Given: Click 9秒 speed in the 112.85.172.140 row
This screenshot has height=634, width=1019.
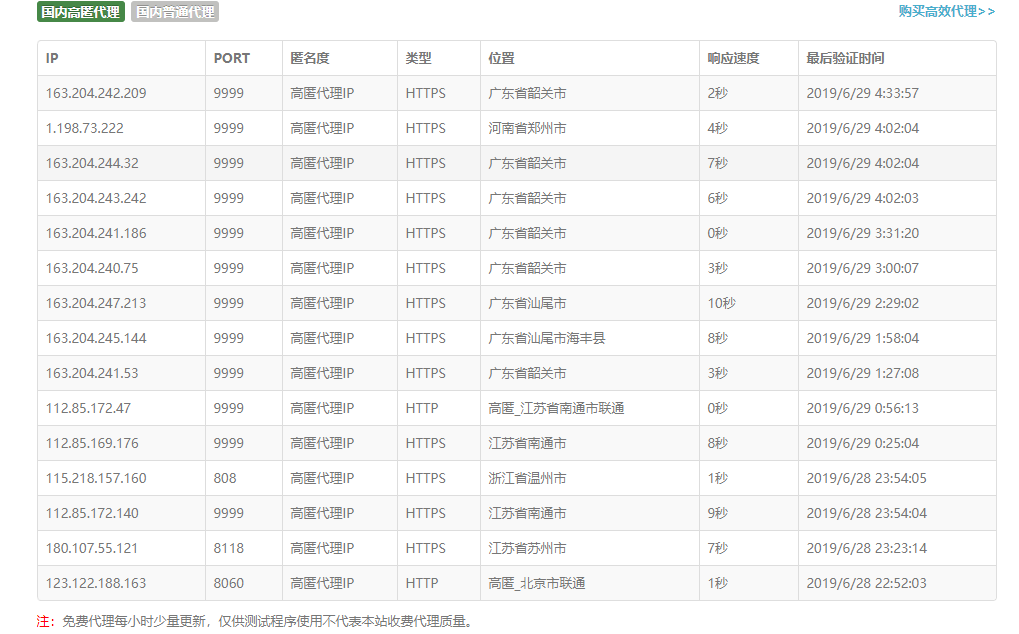Looking at the screenshot, I should [717, 514].
